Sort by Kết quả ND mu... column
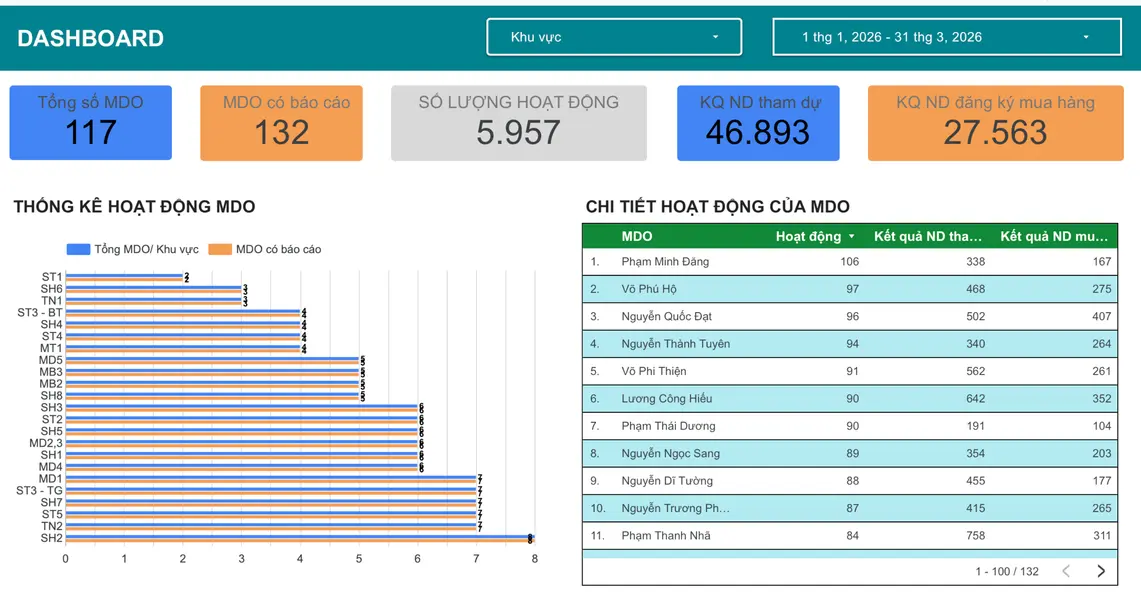Viewport: 1141px width, 606px height. point(1054,236)
